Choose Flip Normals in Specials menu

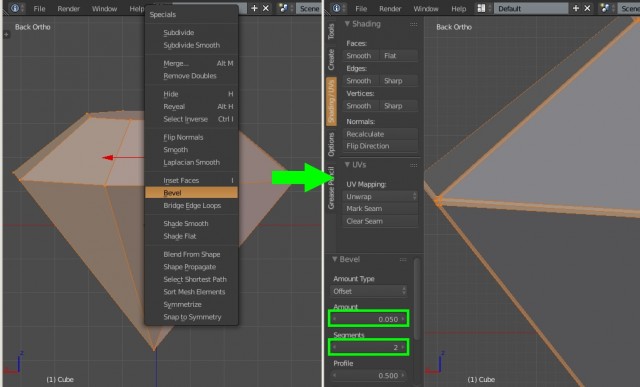coord(191,137)
